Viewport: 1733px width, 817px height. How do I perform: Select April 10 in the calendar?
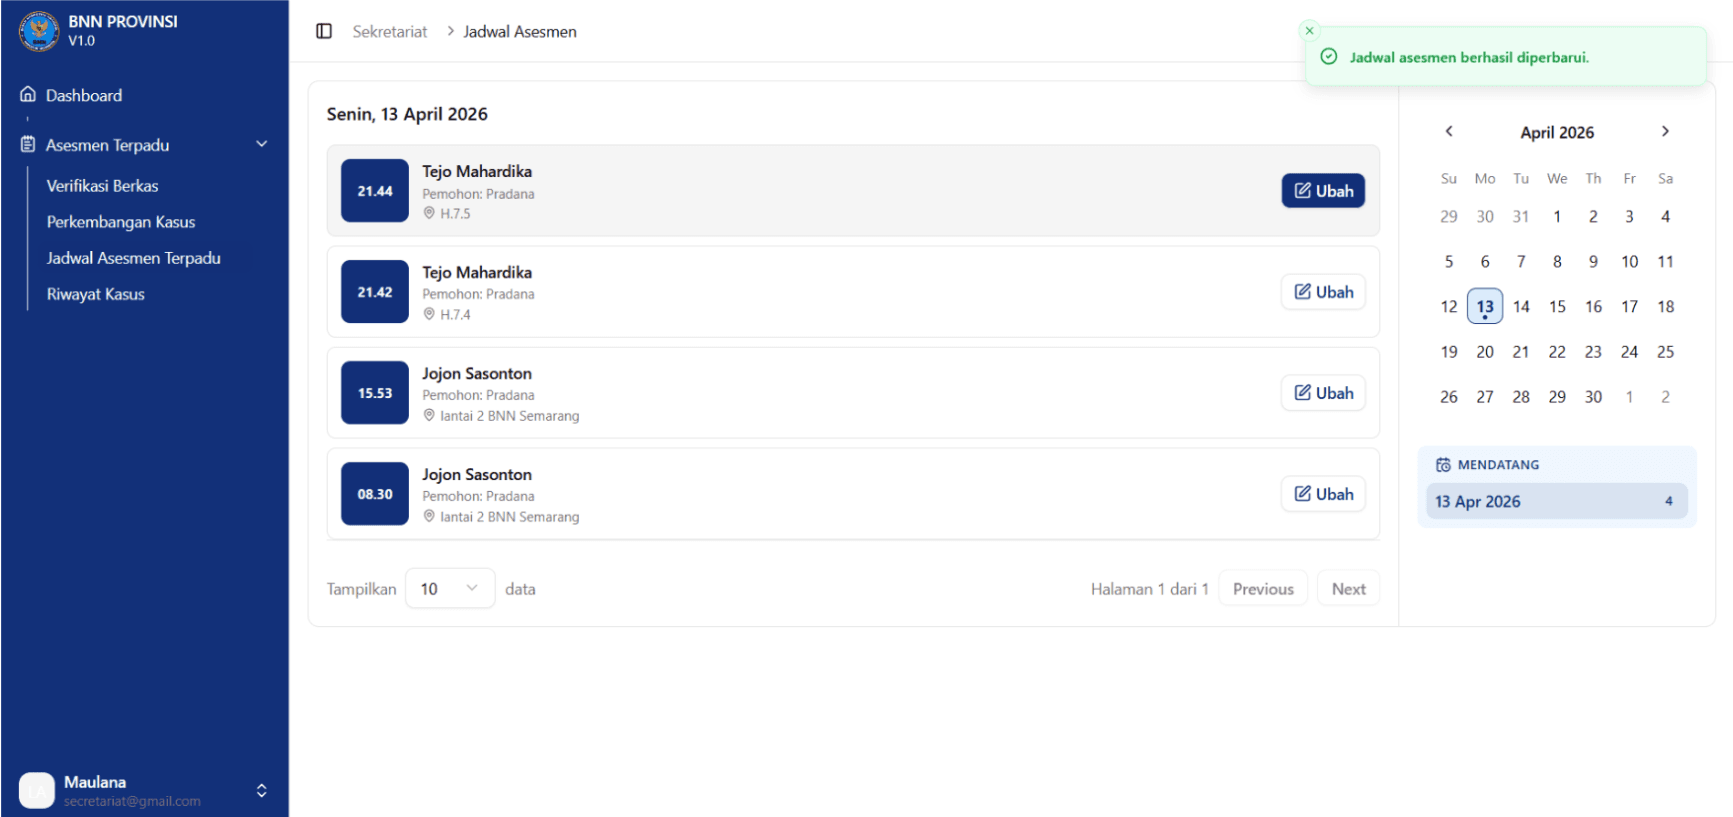coord(1629,261)
